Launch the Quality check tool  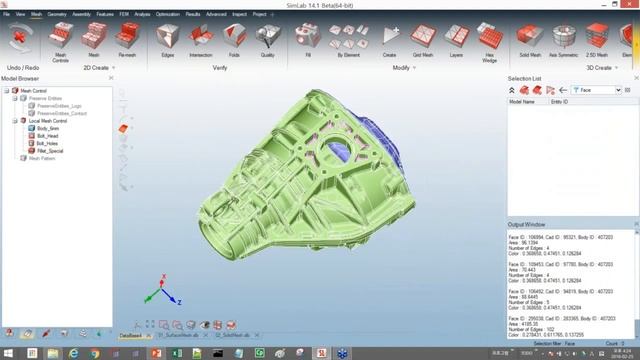click(x=267, y=40)
